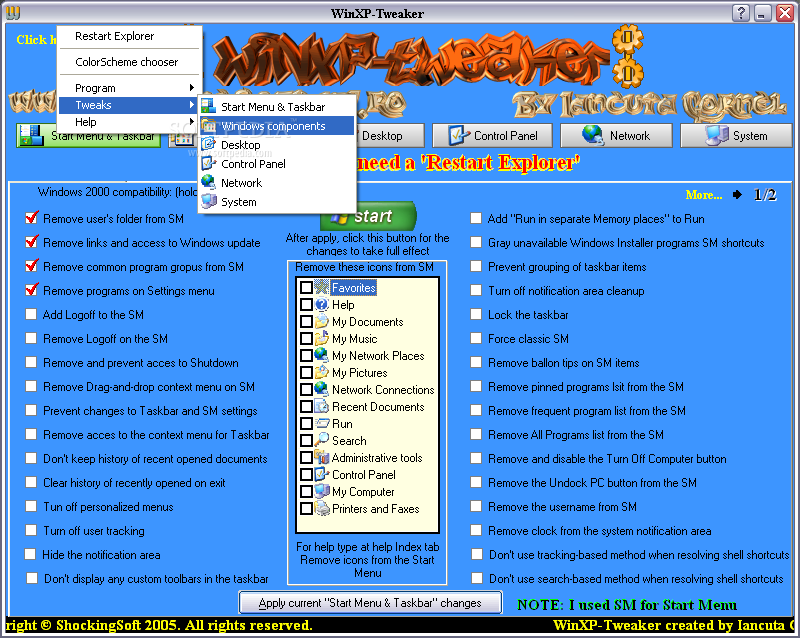
Task: Click the green start button
Action: pyautogui.click(x=368, y=216)
